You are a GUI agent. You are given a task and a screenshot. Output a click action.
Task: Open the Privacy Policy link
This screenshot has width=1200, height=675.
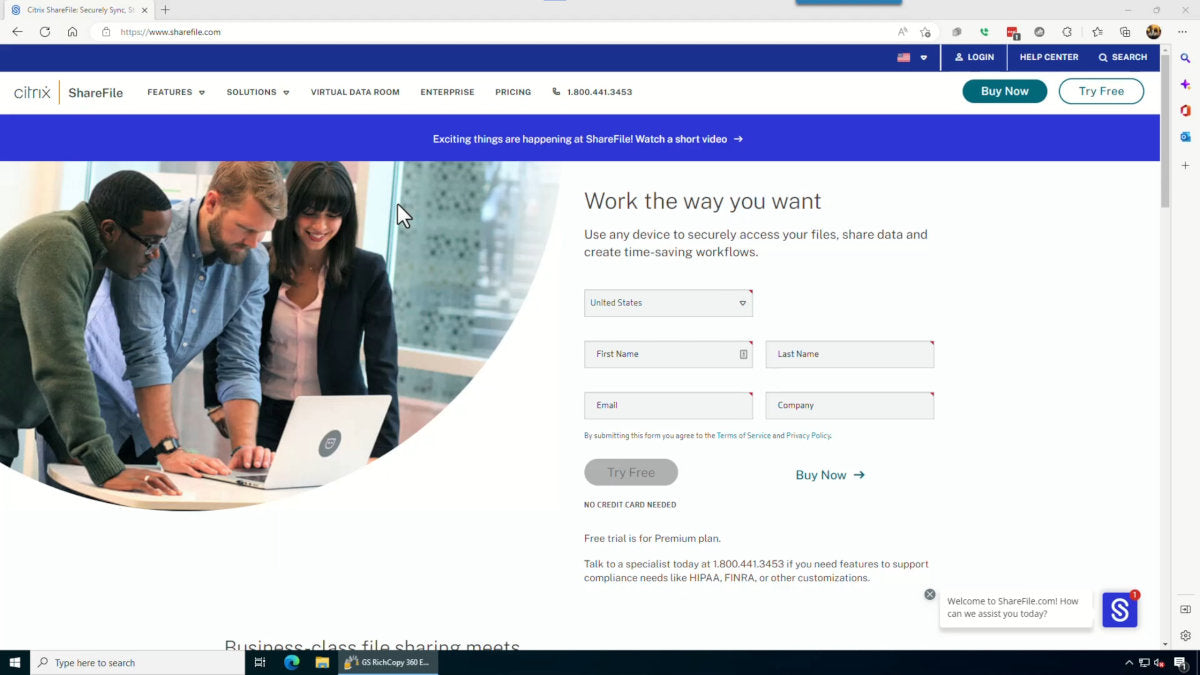[808, 436]
